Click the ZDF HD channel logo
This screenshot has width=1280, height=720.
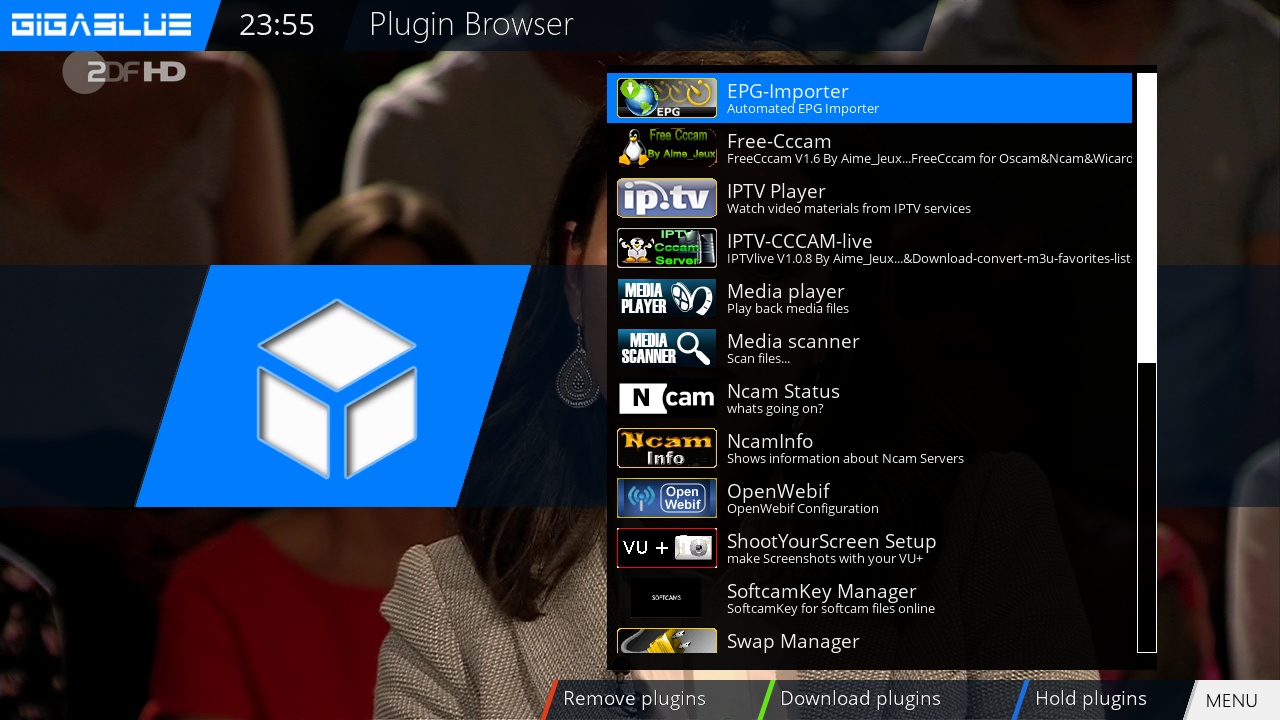[125, 72]
